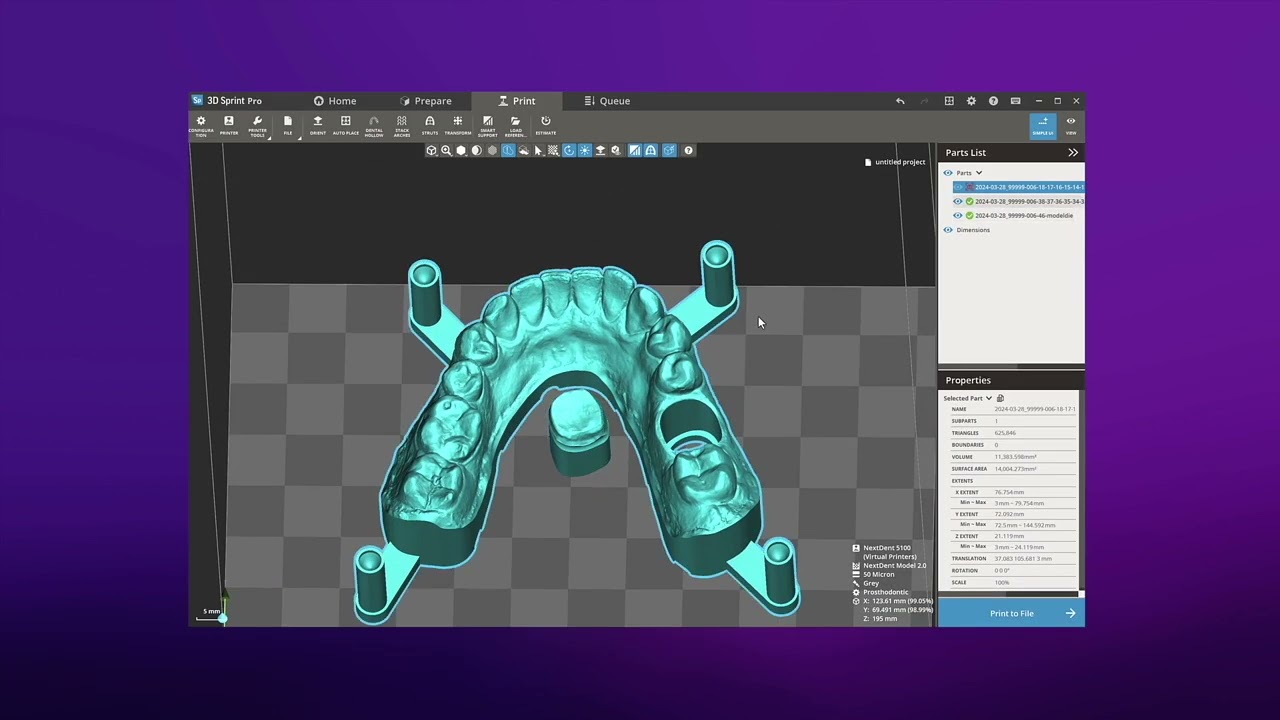Run the Estimate tool
The height and width of the screenshot is (720, 1280).
point(545,125)
